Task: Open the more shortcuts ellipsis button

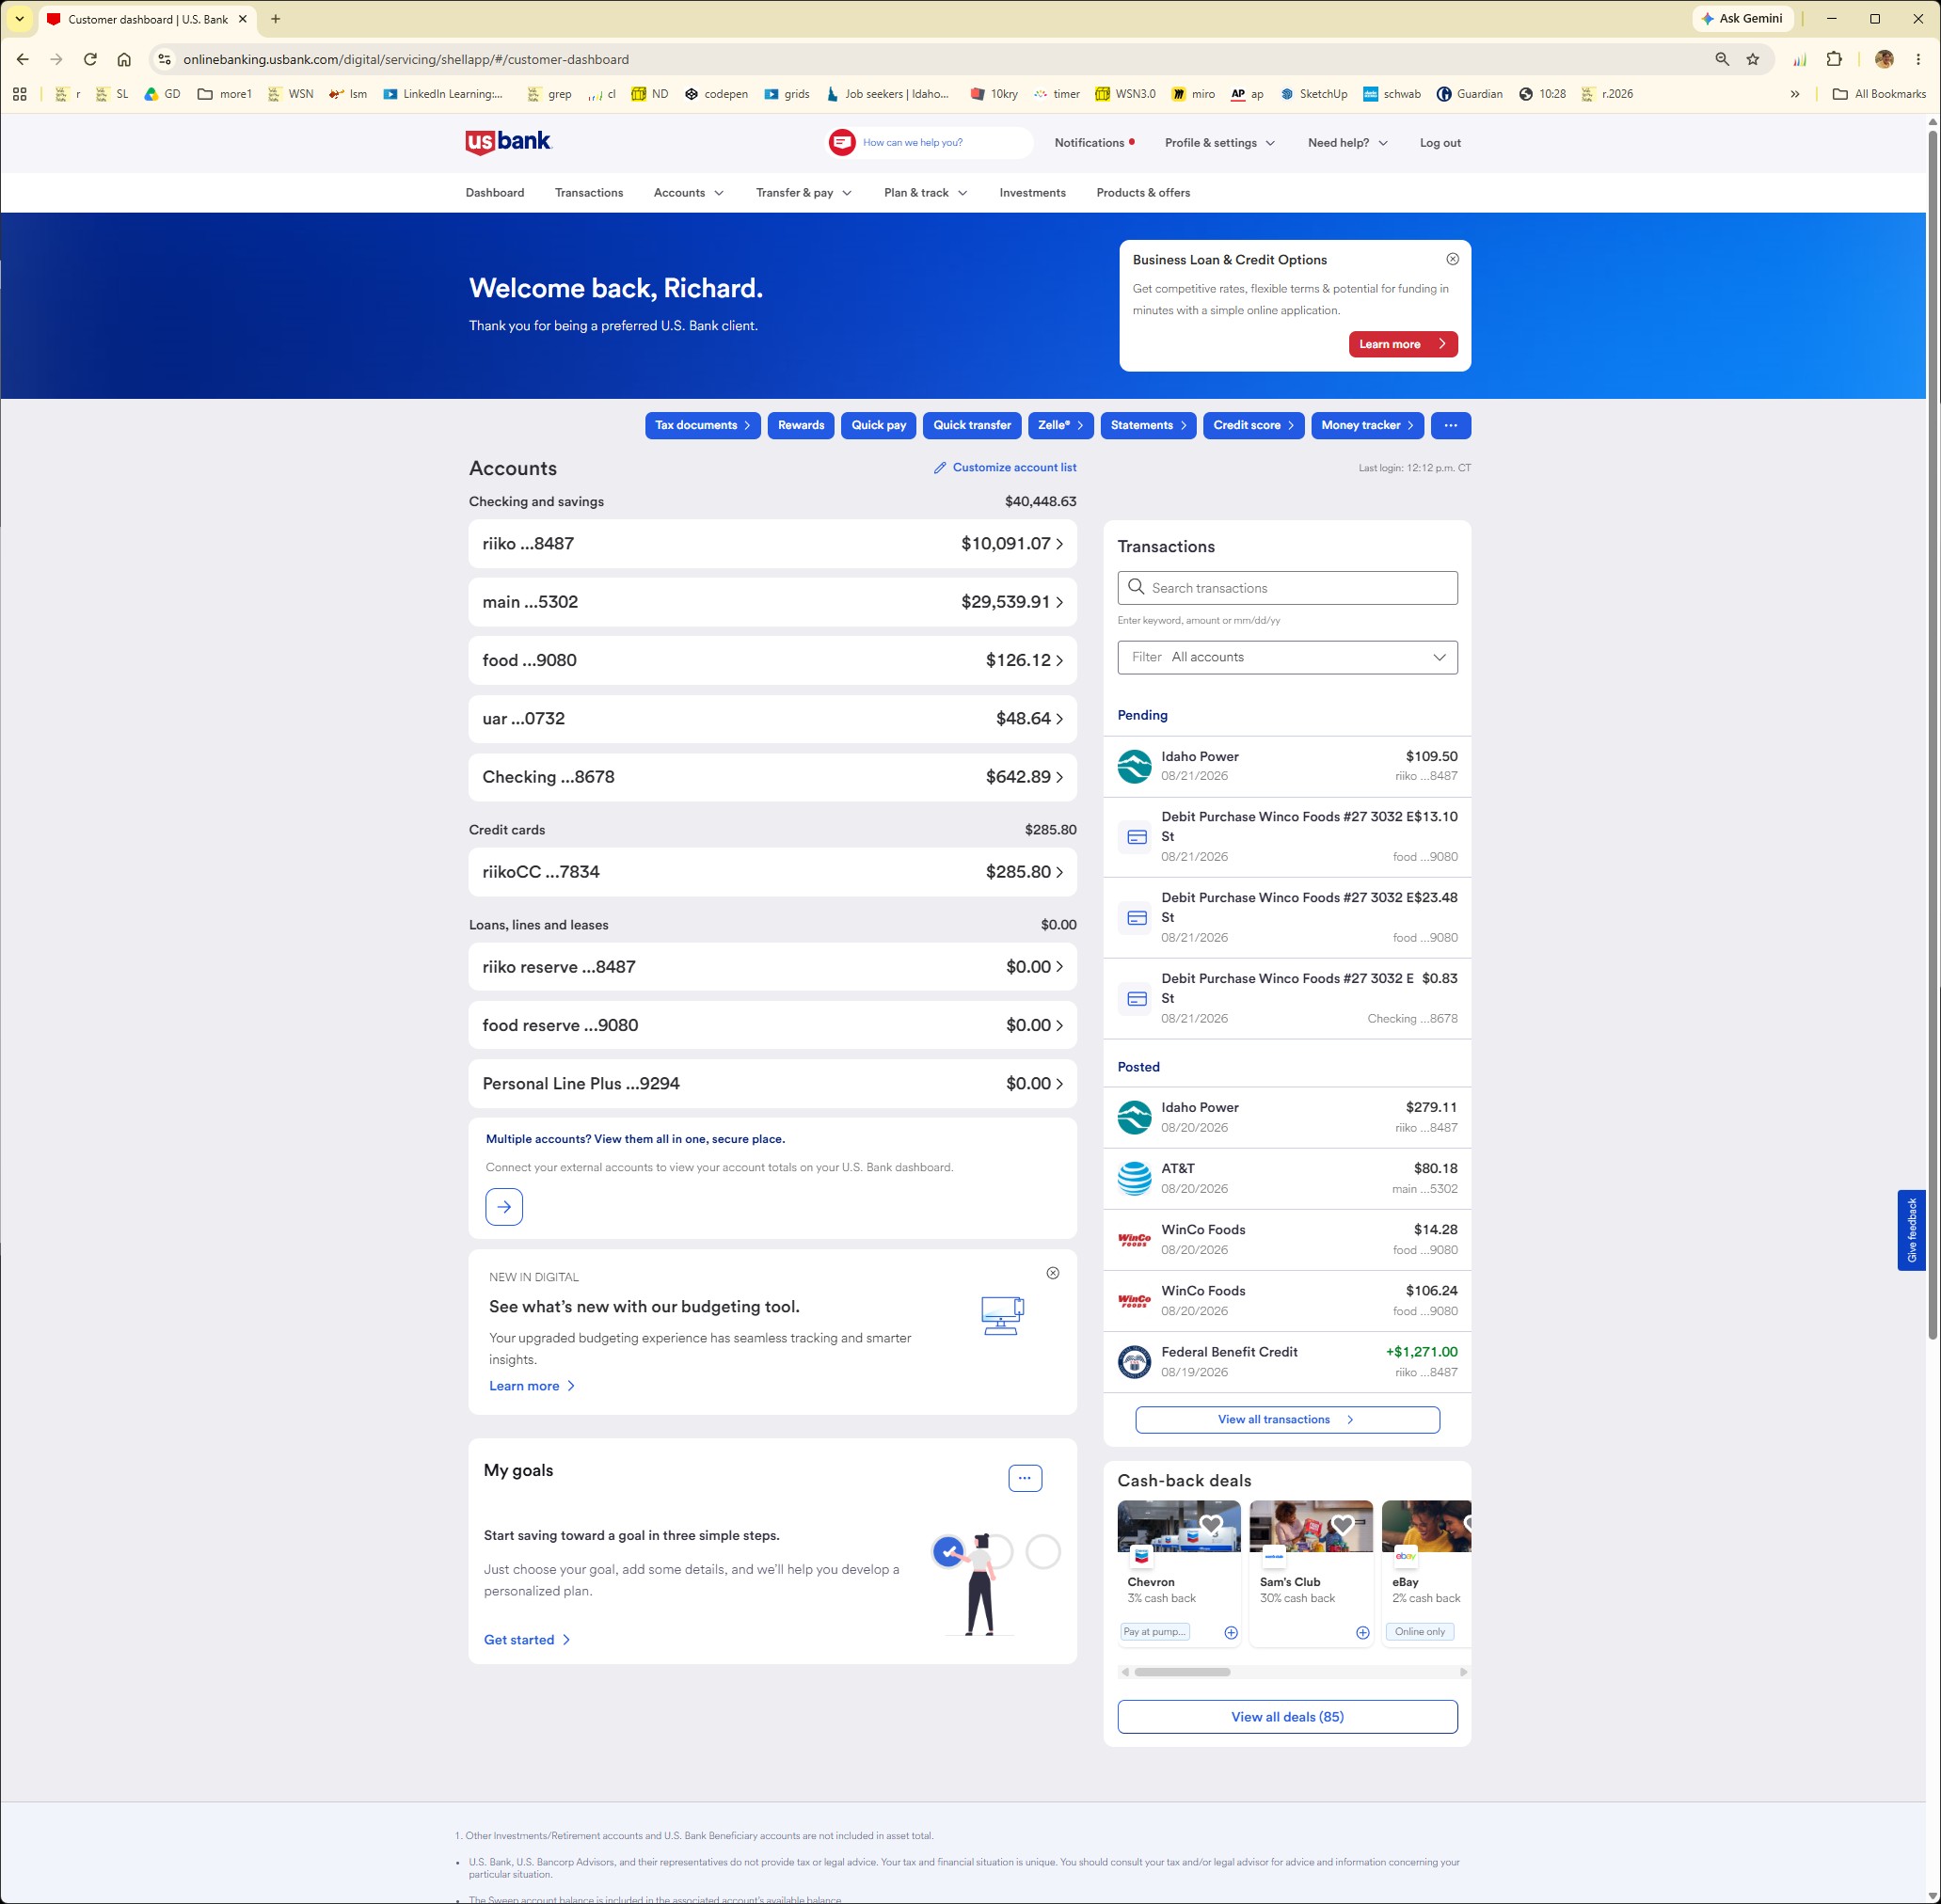Action: click(x=1451, y=425)
